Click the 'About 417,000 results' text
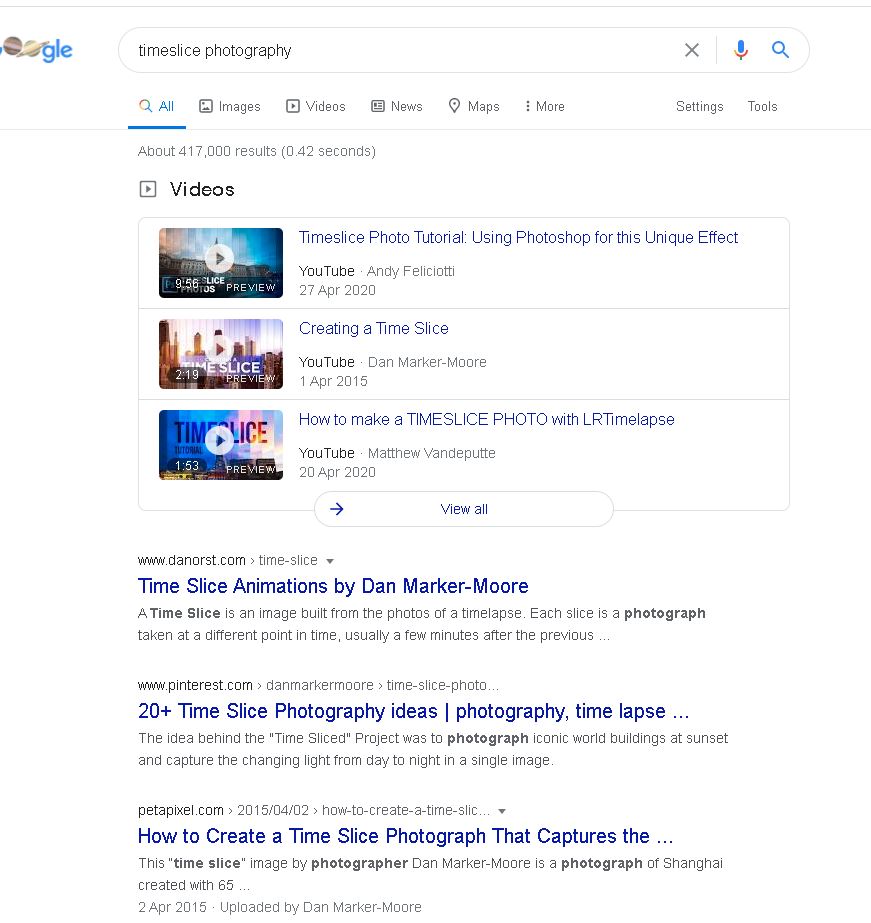 pos(257,151)
